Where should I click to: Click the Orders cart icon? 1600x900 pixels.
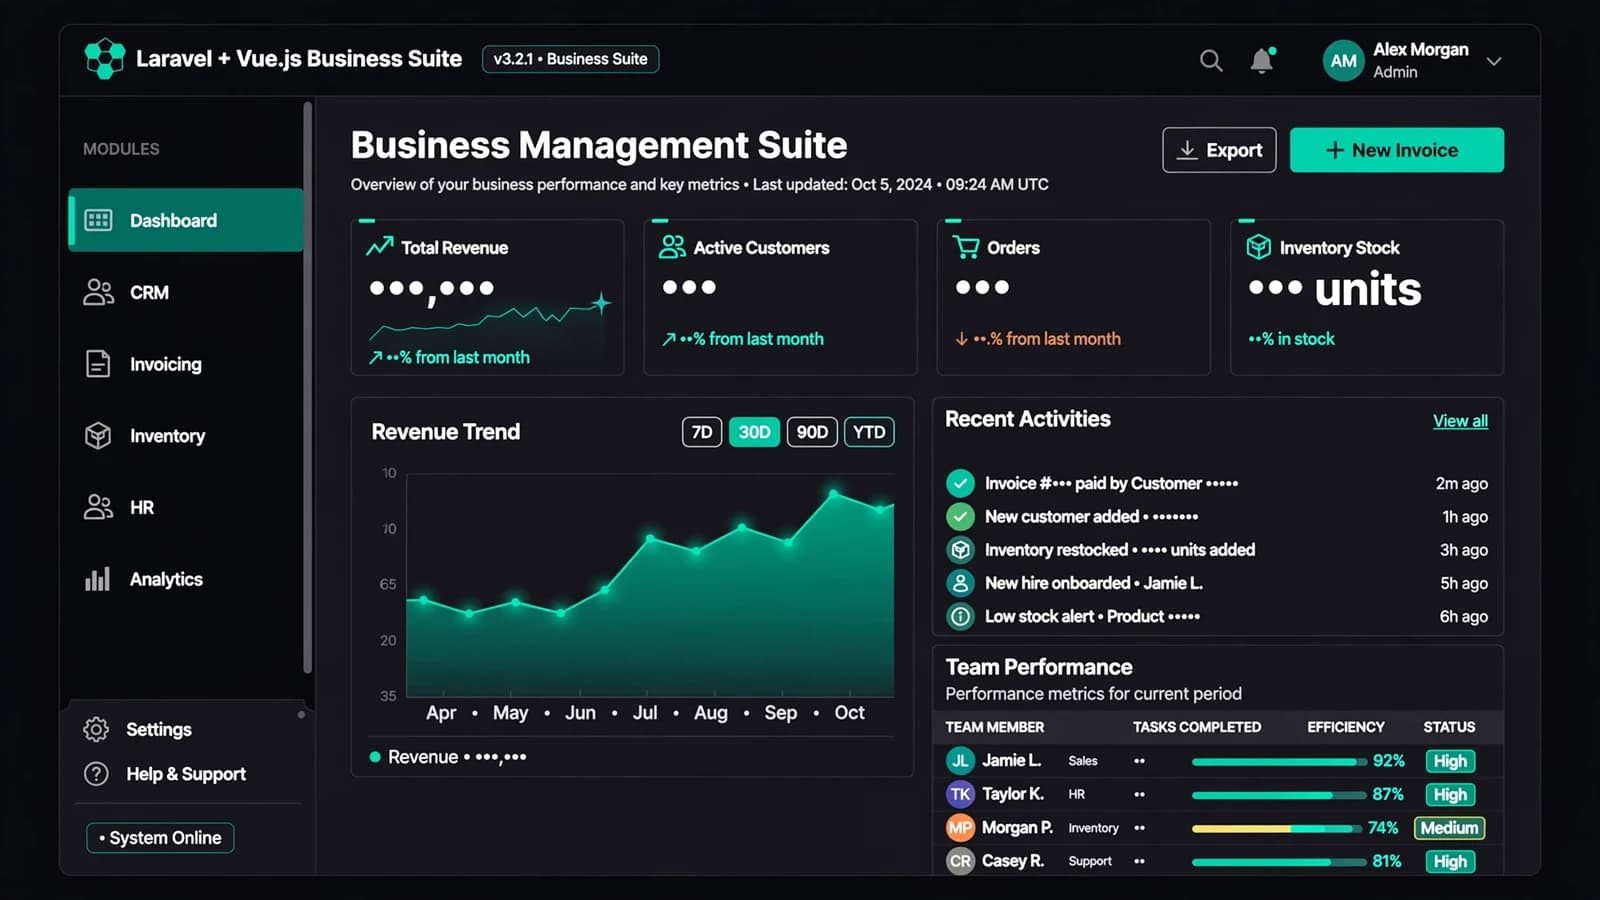click(x=966, y=247)
